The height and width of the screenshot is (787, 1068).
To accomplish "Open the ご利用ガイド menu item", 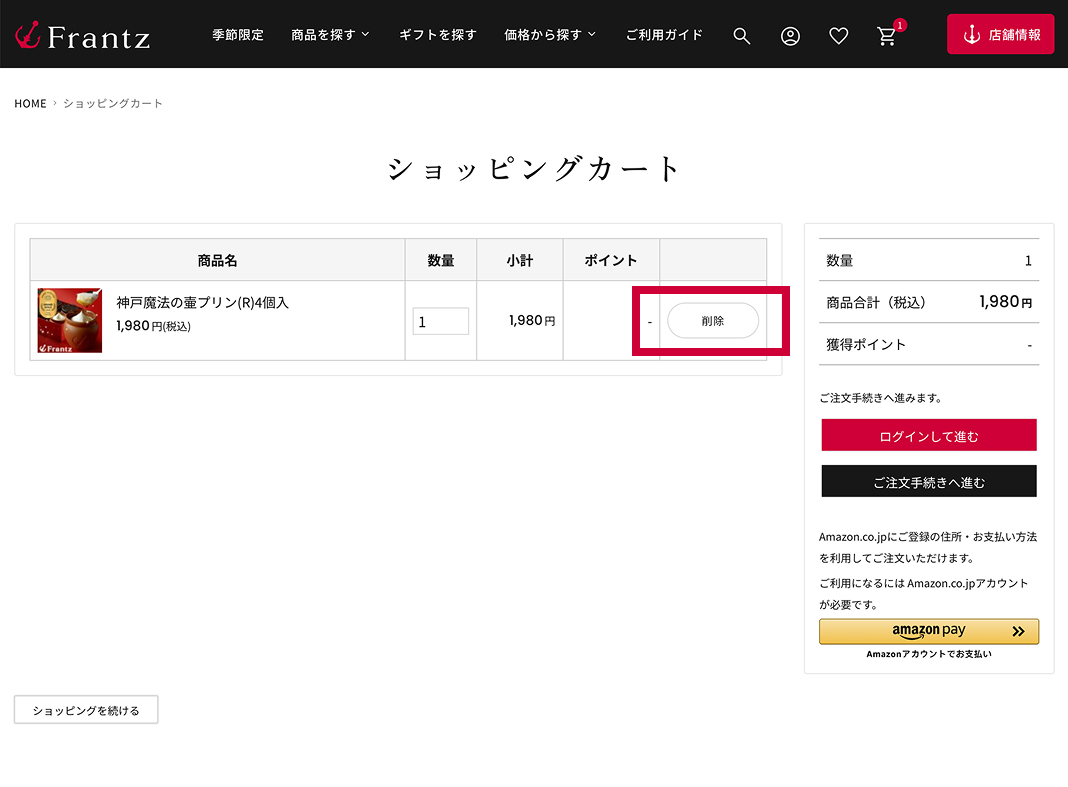I will (x=664, y=35).
